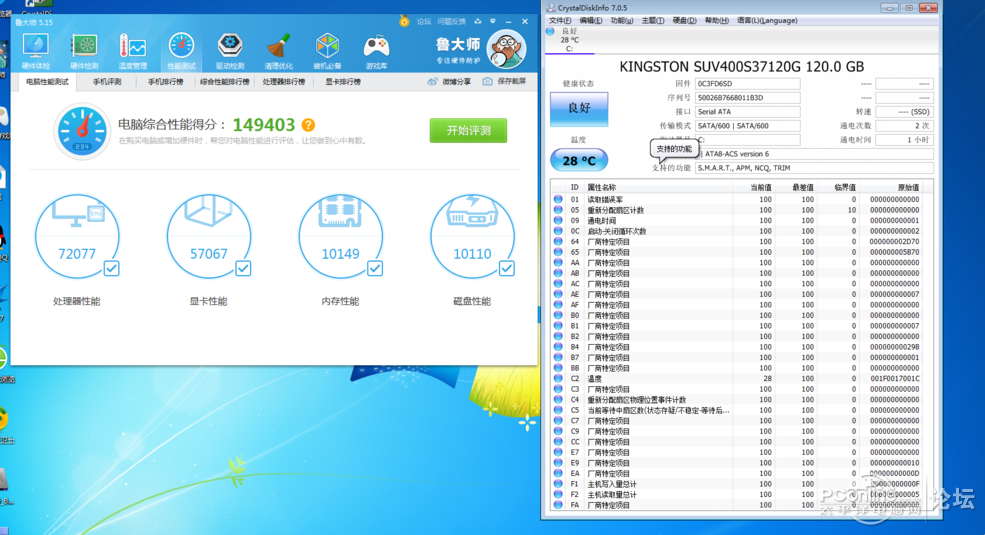This screenshot has width=985, height=535.
Task: Select the row F2 主机读取量总计
Action: 736,495
